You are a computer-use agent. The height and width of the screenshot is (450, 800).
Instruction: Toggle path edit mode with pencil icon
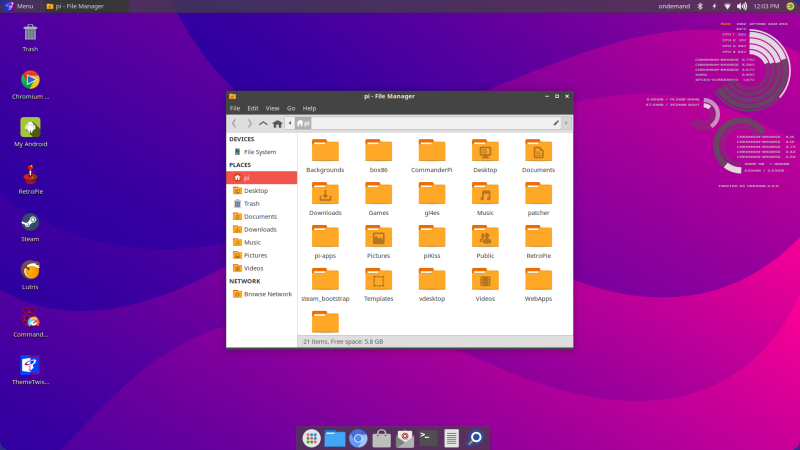click(556, 123)
